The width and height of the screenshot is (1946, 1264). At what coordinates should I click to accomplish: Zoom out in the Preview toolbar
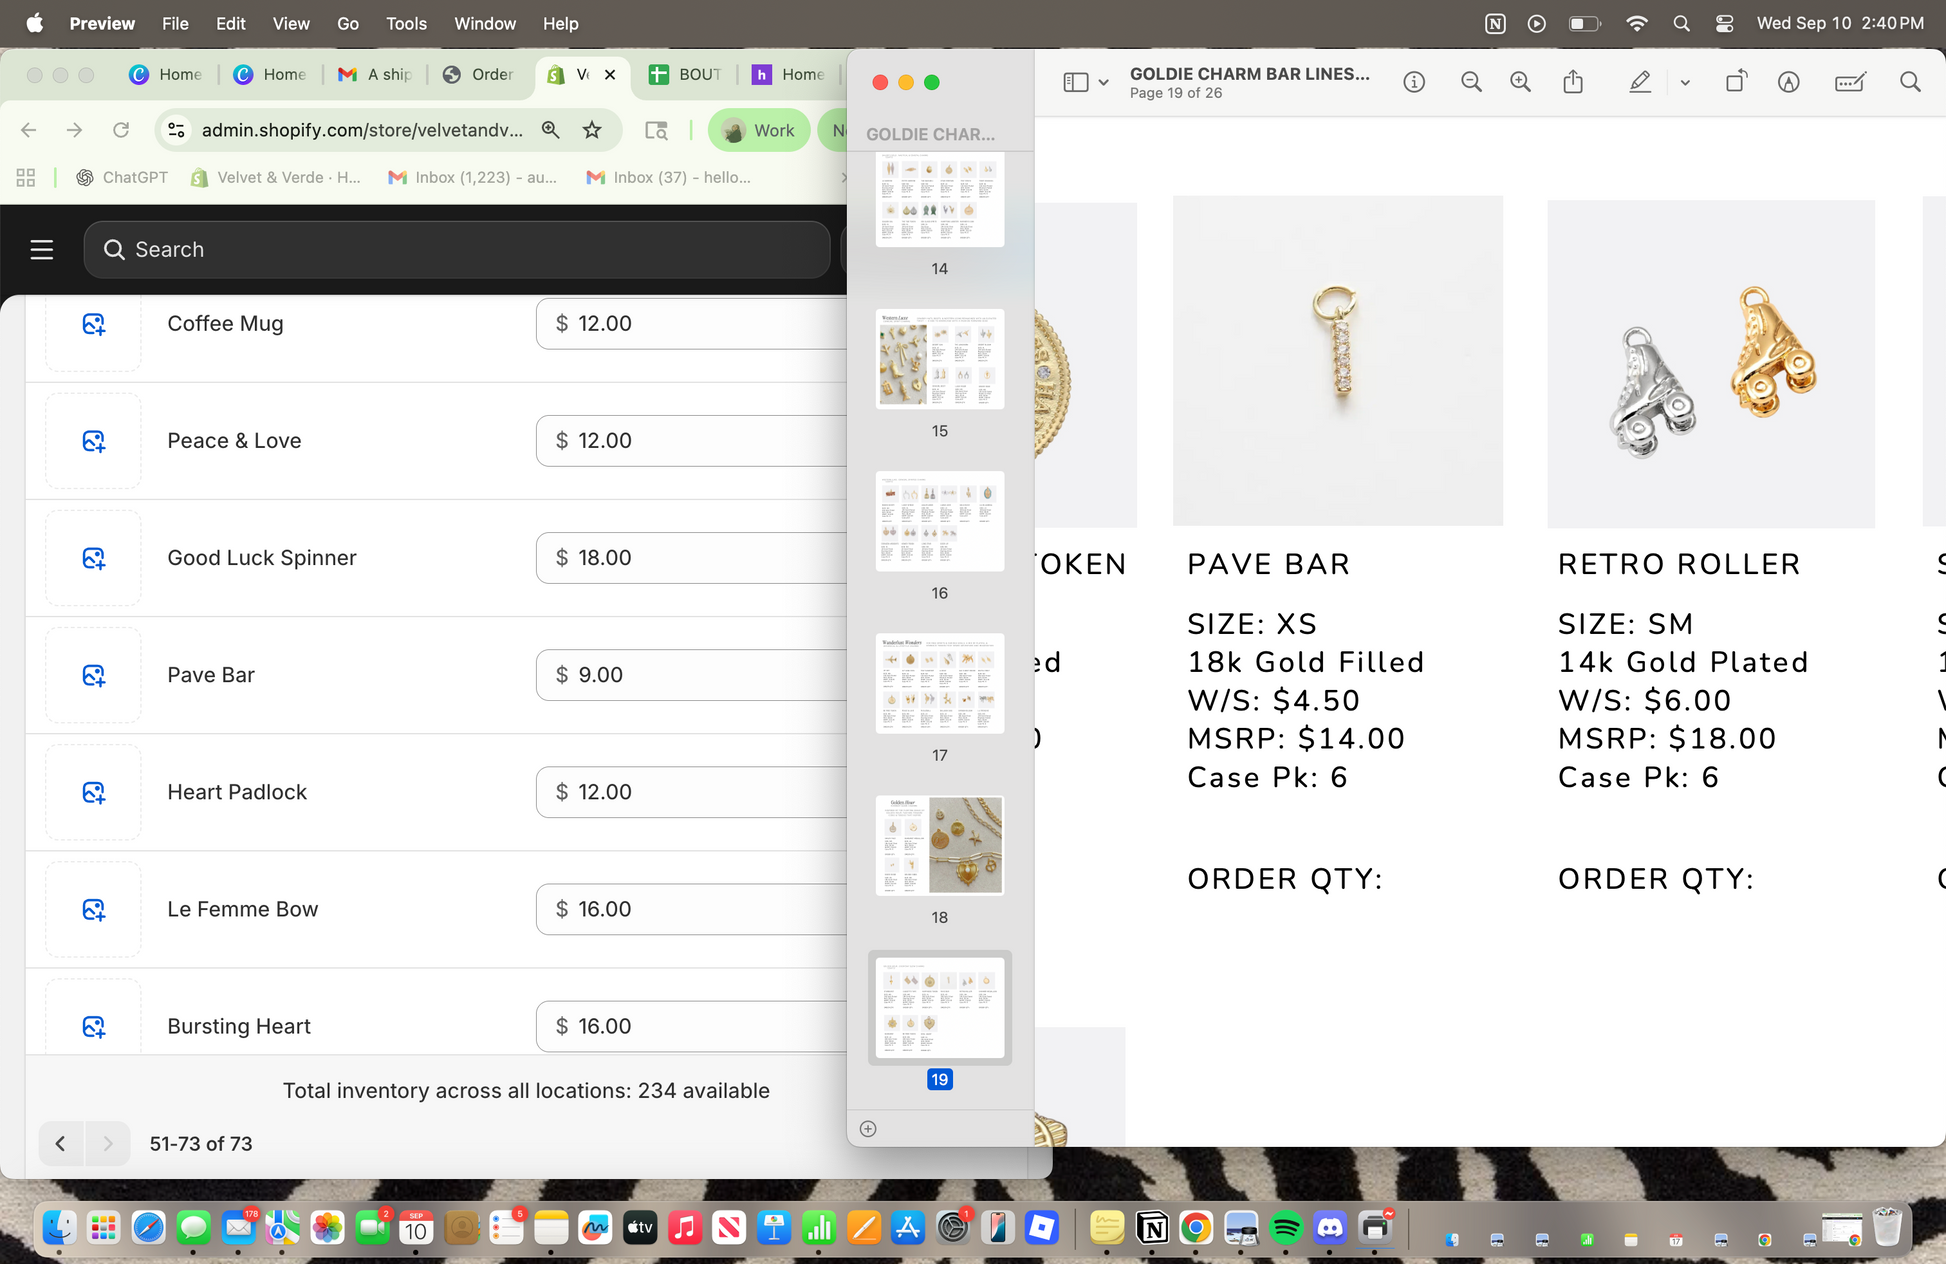1471,82
